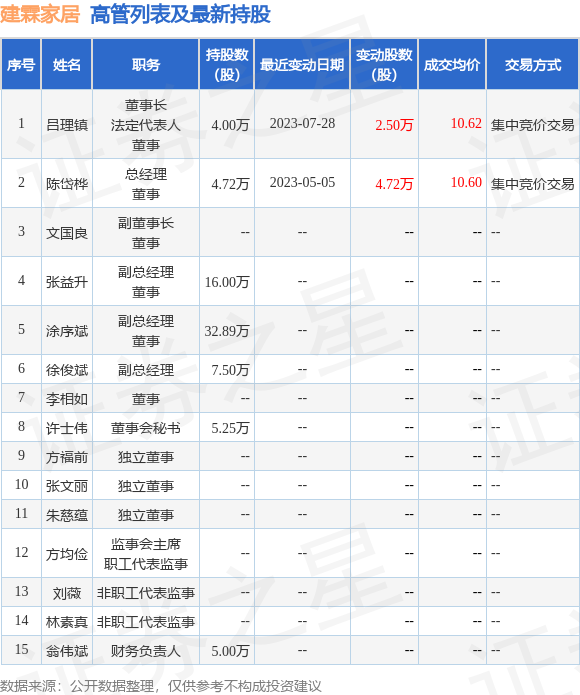This screenshot has height=695, width=580.
Task: Click the 建霖家居 company name in title
Action: [x=40, y=15]
